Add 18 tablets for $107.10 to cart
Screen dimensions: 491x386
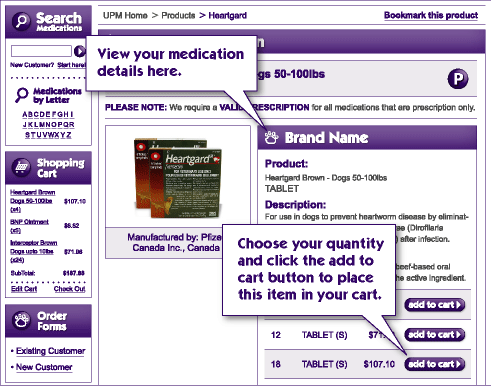pos(435,364)
